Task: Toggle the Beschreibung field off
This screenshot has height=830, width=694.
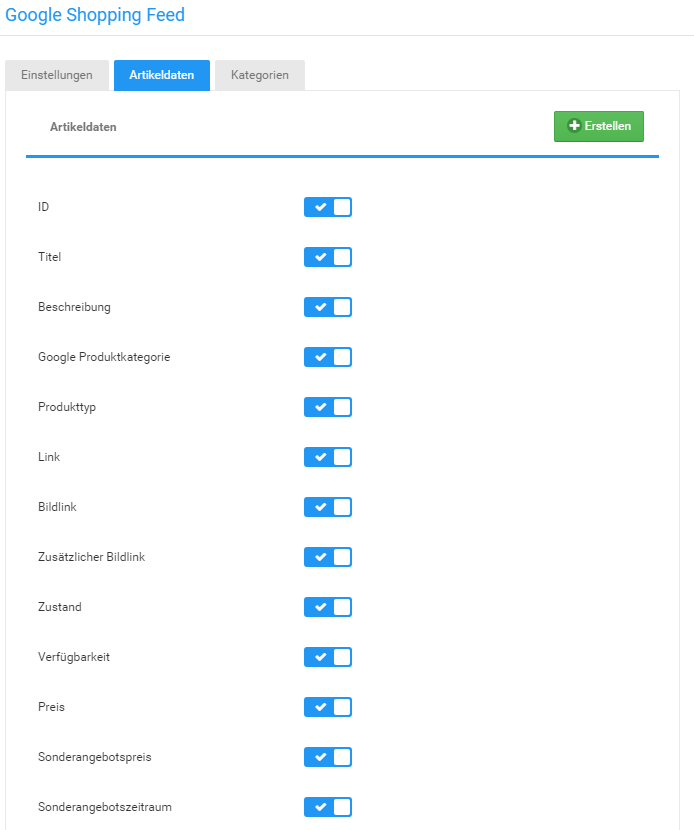Action: click(x=328, y=307)
